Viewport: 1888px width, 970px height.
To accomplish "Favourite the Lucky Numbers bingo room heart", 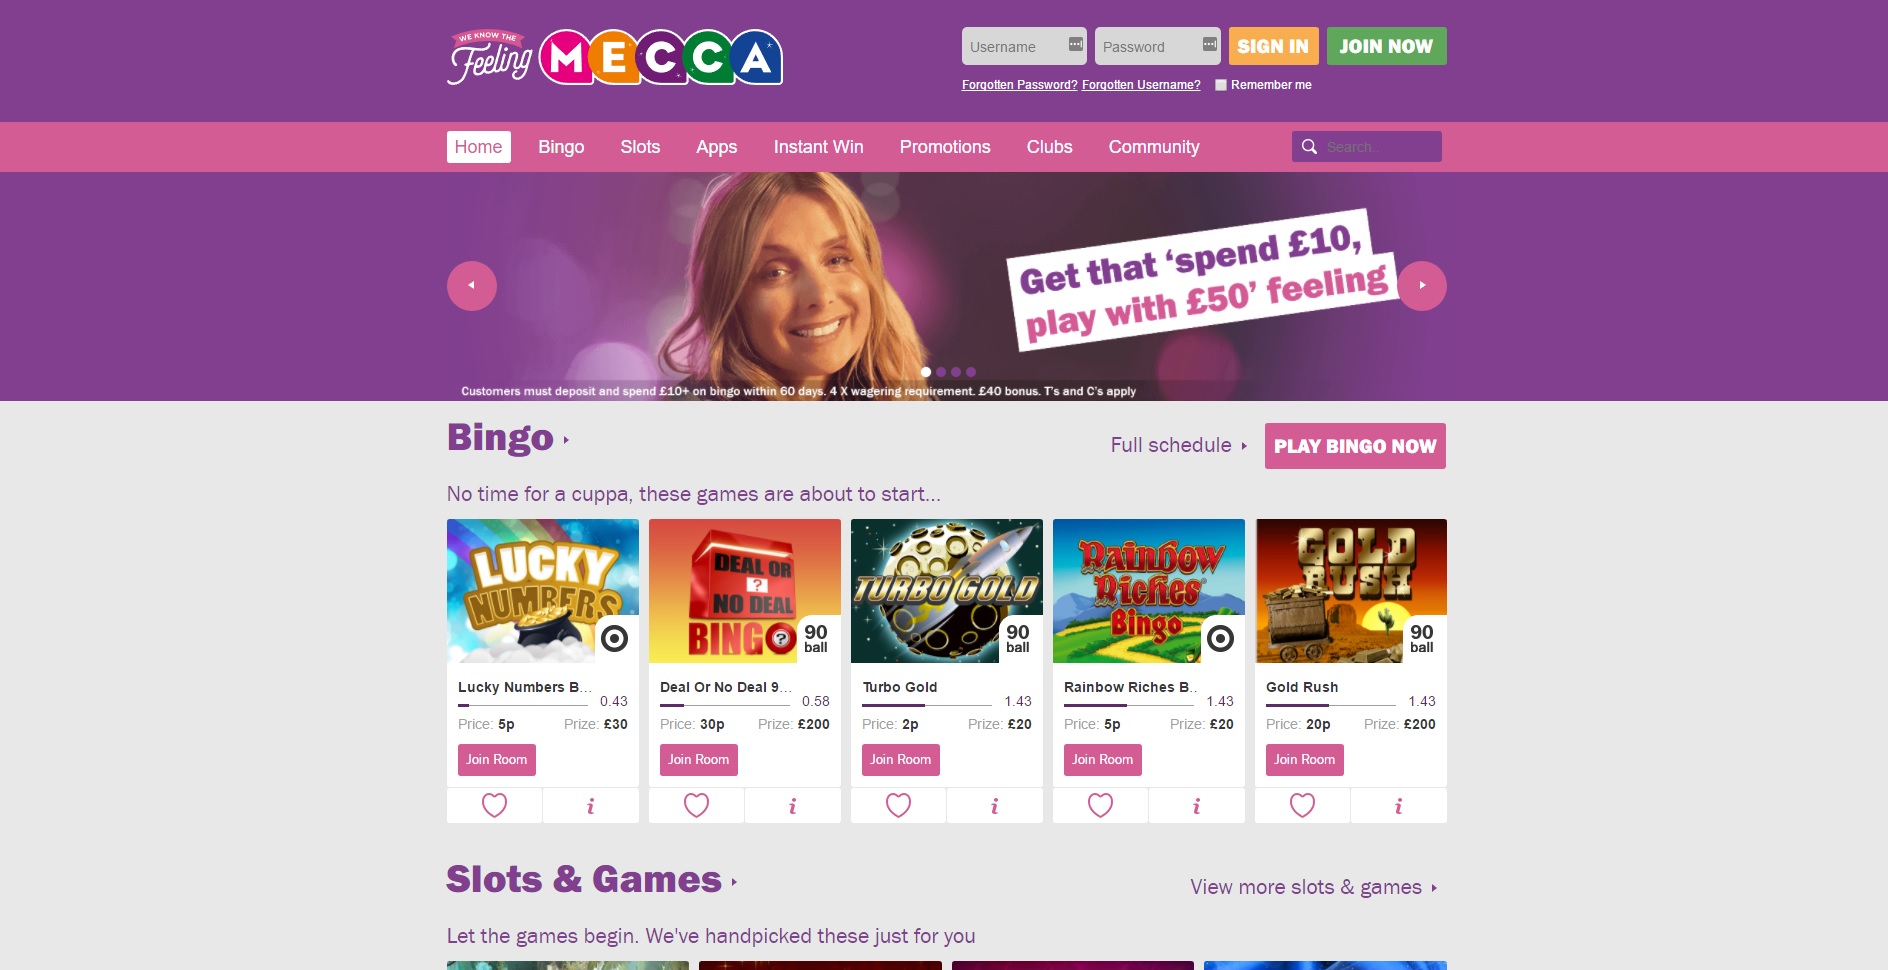I will [x=494, y=805].
